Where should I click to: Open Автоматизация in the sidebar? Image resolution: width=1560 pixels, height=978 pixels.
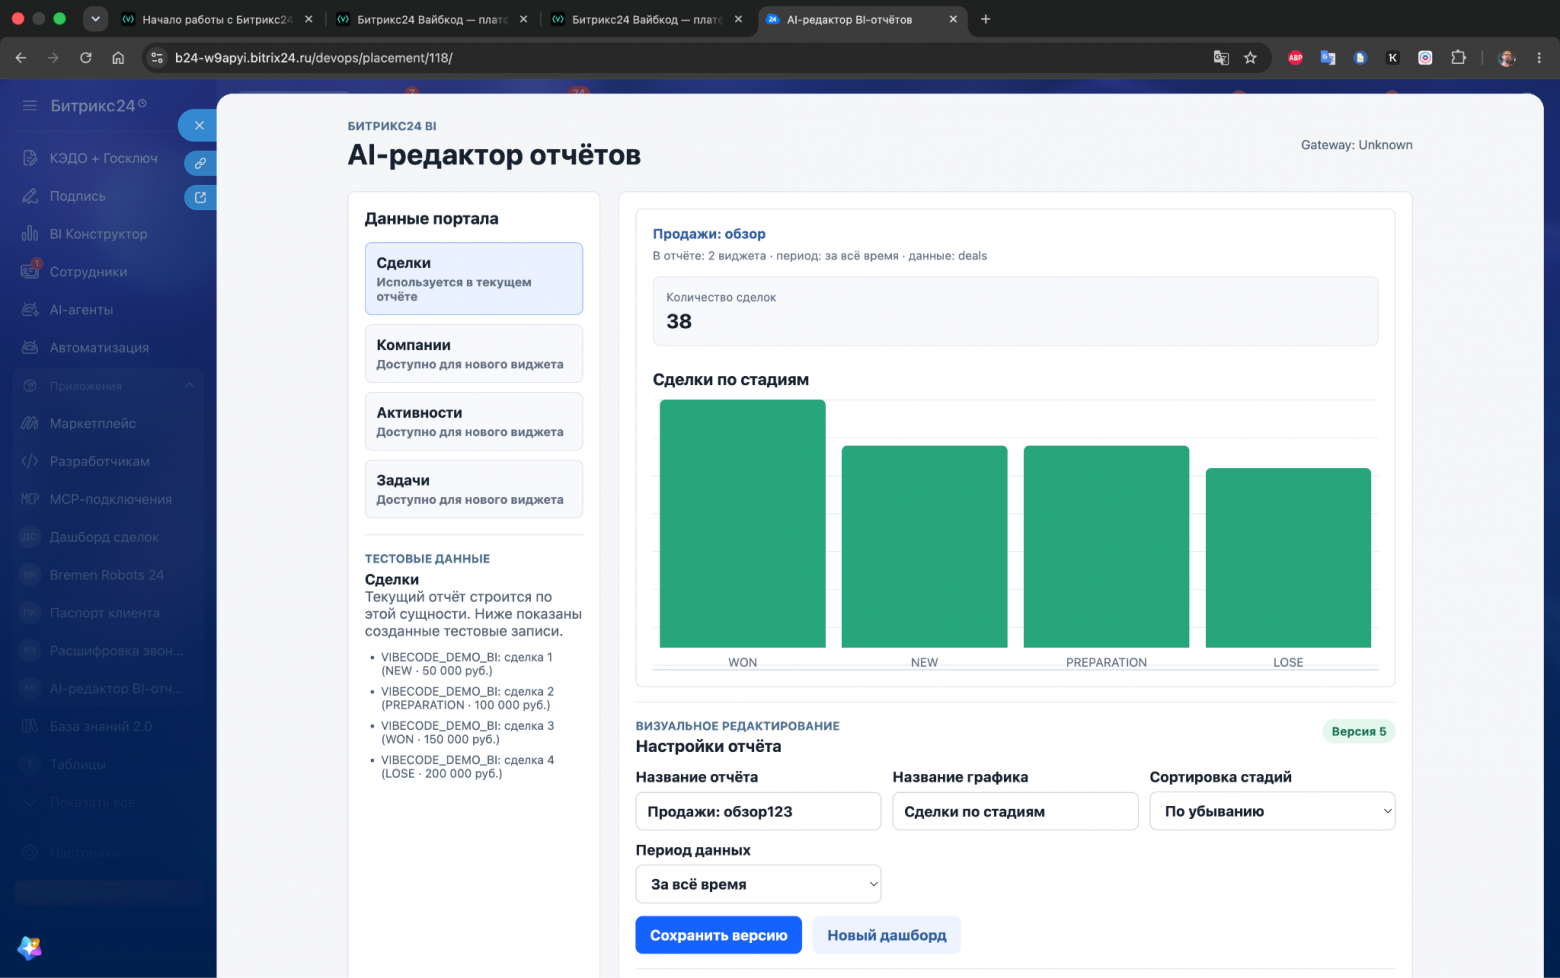point(100,348)
